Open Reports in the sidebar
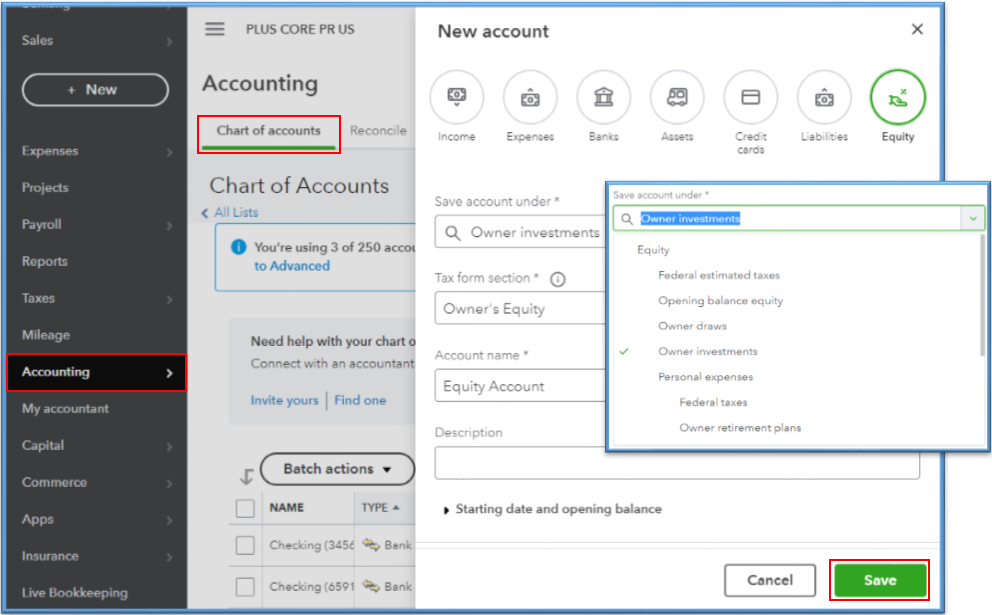The height and width of the screenshot is (615, 992). point(44,261)
